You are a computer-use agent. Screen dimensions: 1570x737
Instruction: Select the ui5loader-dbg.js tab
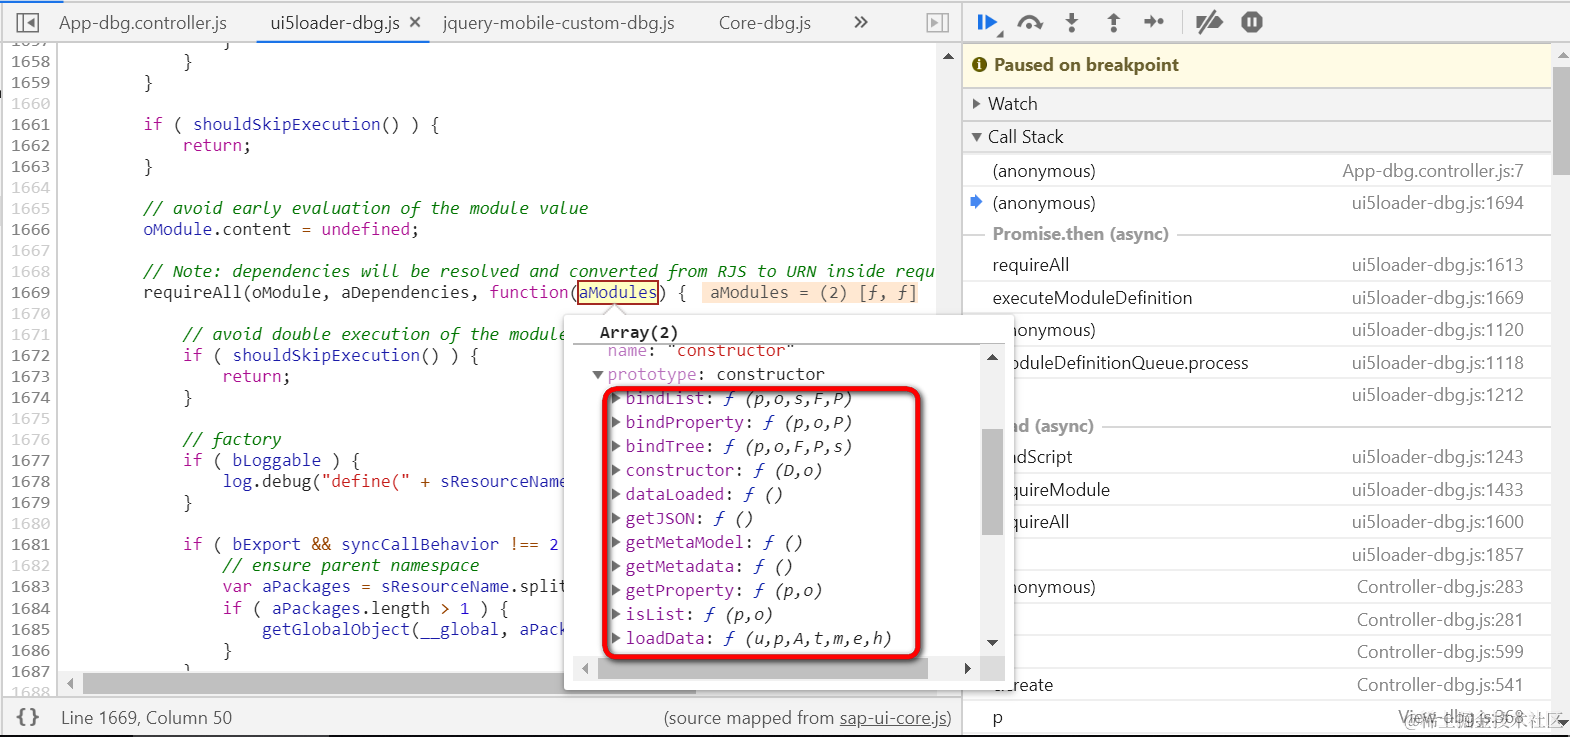335,22
